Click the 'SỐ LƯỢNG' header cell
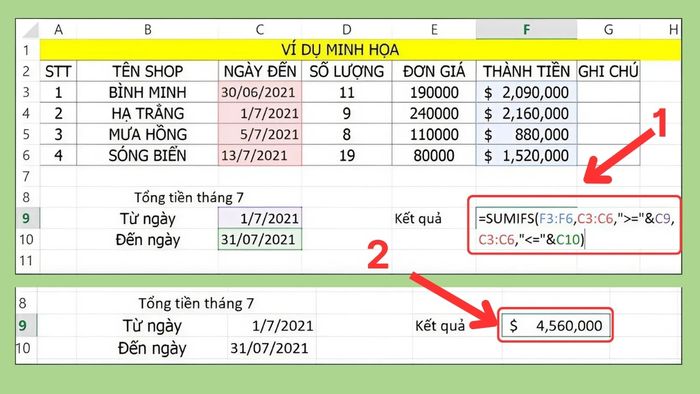This screenshot has width=700, height=394. [x=347, y=71]
